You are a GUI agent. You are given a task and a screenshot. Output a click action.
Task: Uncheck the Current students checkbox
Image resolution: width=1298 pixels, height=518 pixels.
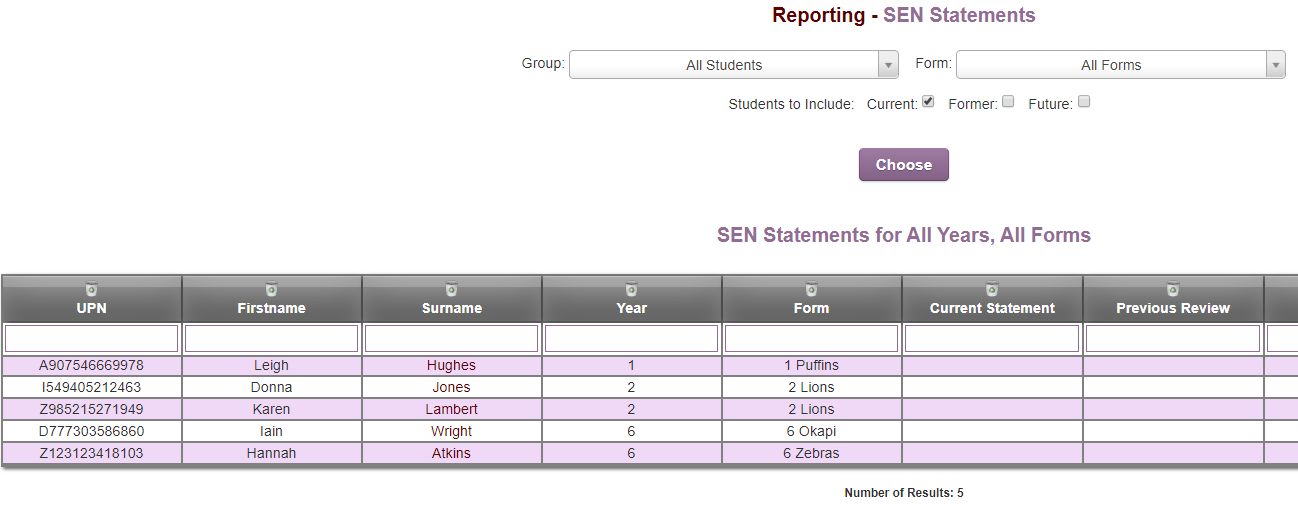928,101
